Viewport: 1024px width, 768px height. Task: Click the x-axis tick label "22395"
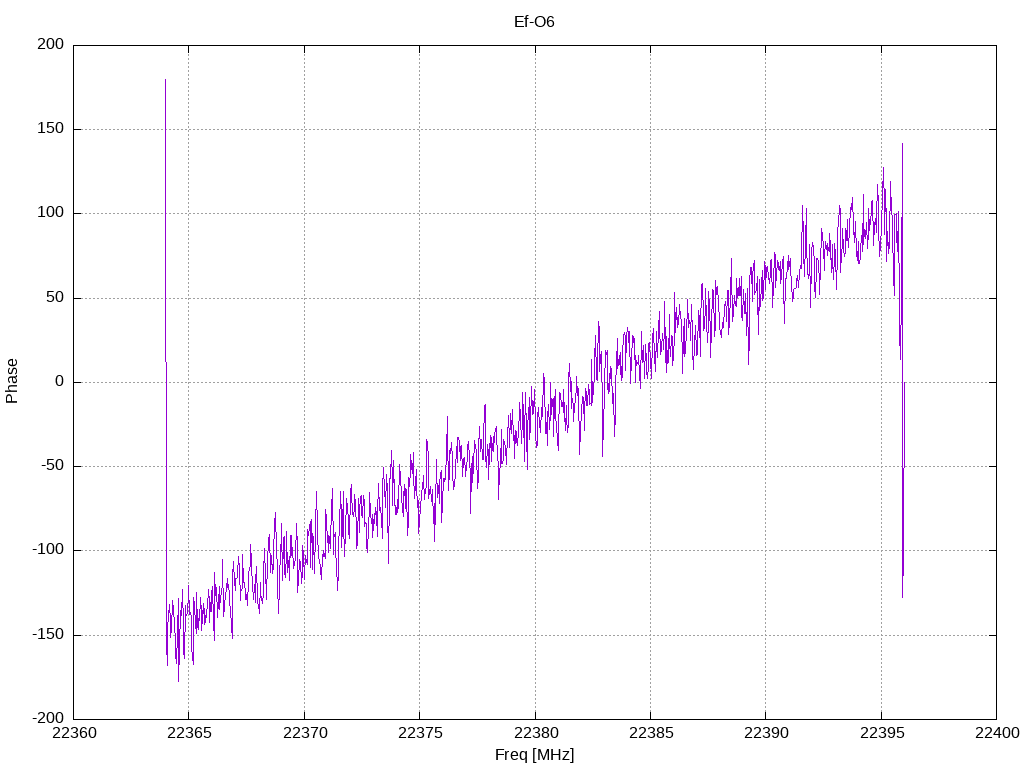coord(882,733)
